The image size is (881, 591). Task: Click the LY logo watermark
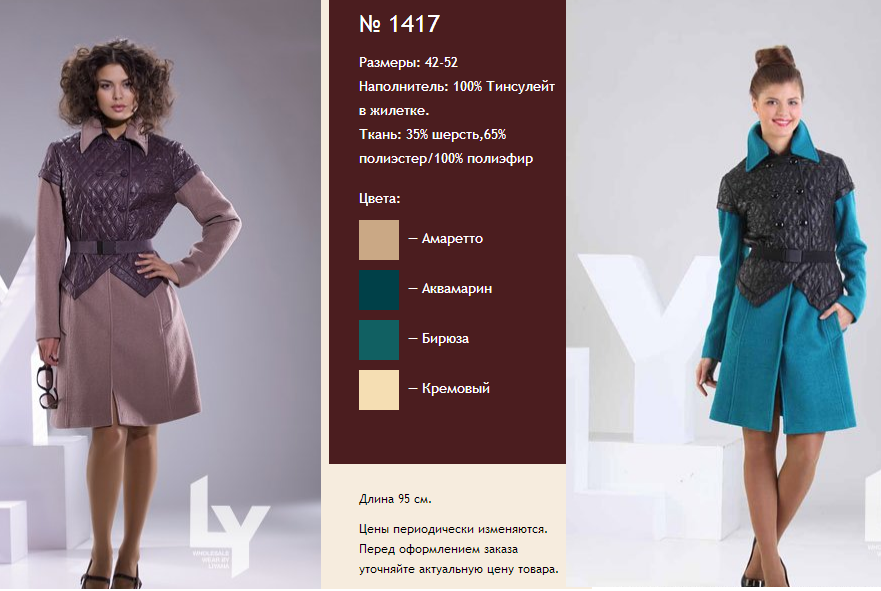point(228,526)
